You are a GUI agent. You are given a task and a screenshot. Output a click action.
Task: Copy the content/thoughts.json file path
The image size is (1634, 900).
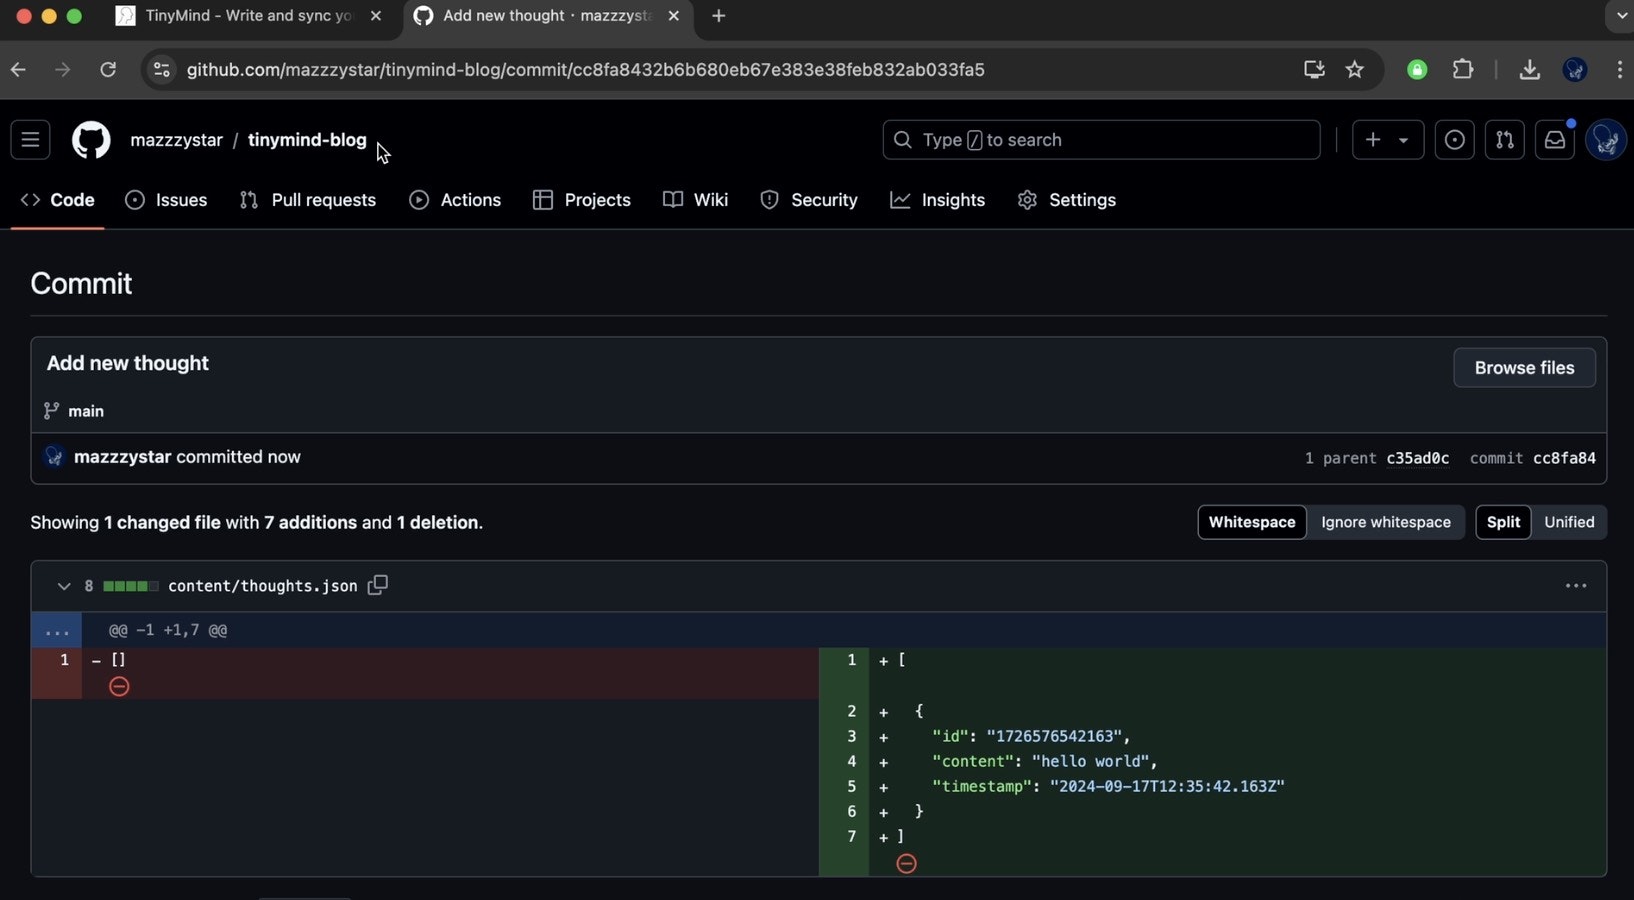tap(377, 585)
